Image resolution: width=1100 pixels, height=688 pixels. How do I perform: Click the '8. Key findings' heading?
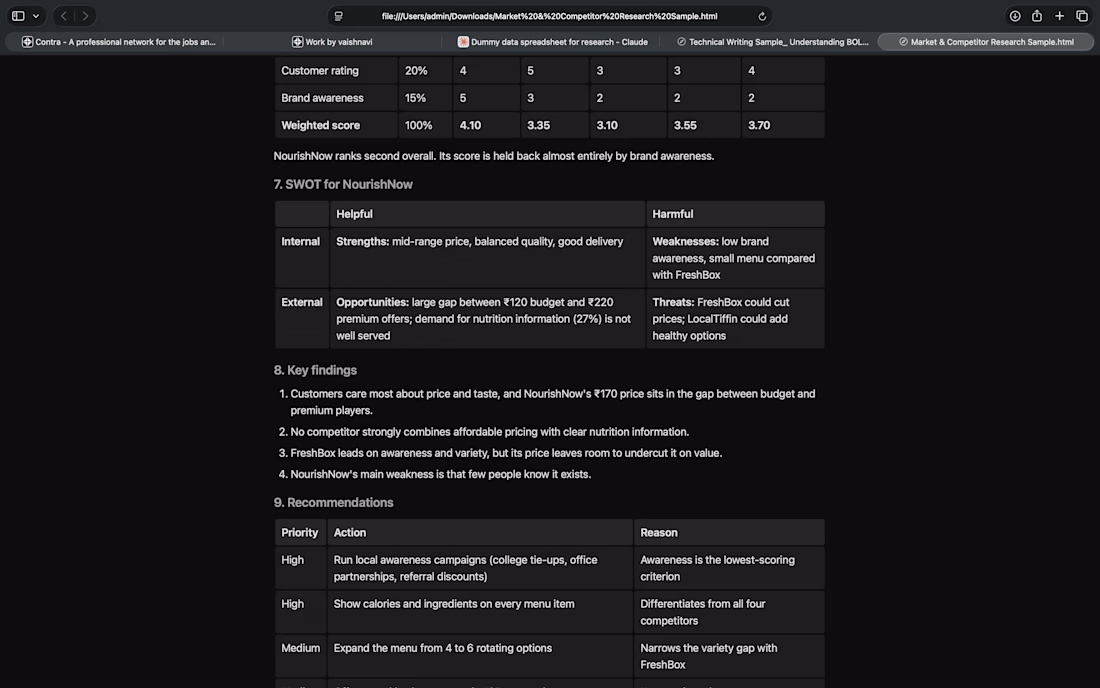[315, 370]
